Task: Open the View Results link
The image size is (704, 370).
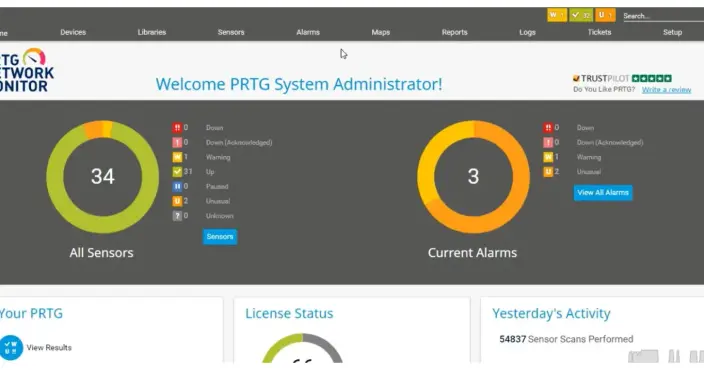Action: coord(49,348)
